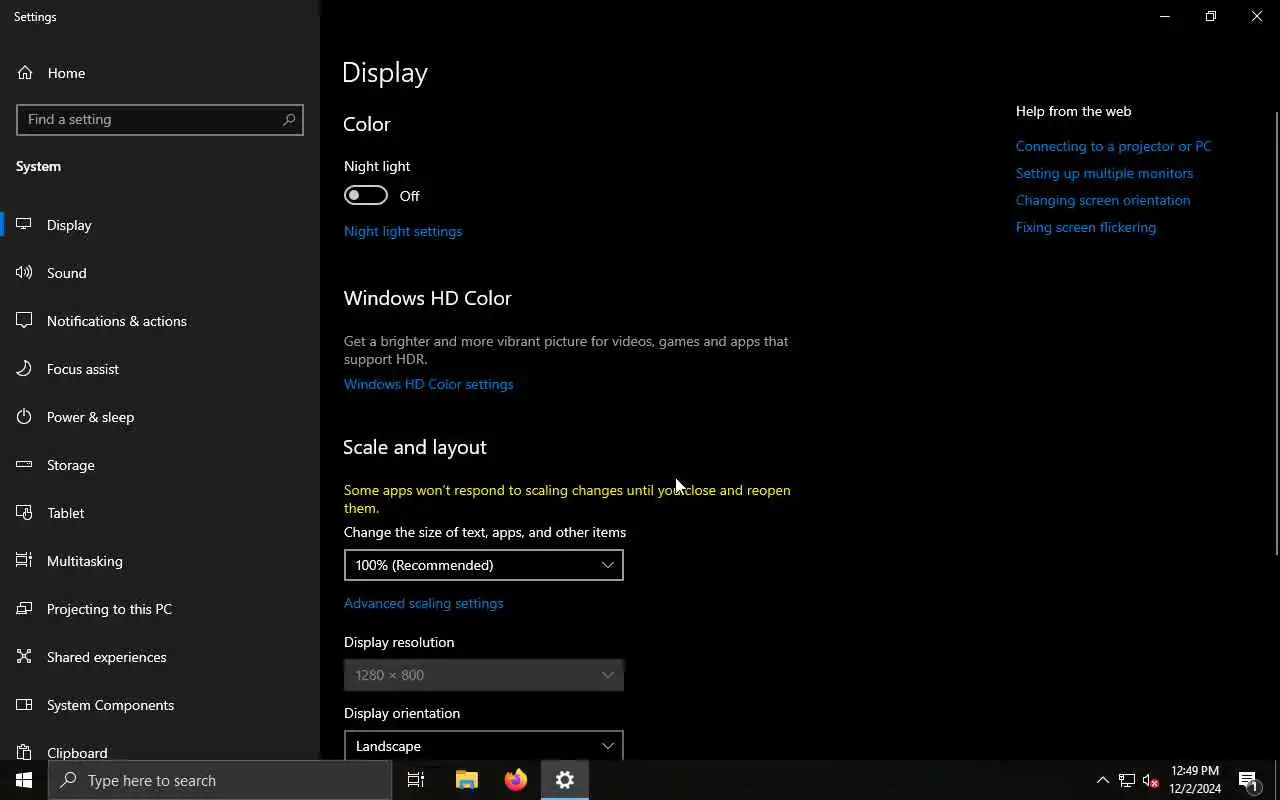Screen dimensions: 1280x800
Task: Open Windows HD Color settings link
Action: pyautogui.click(x=429, y=384)
